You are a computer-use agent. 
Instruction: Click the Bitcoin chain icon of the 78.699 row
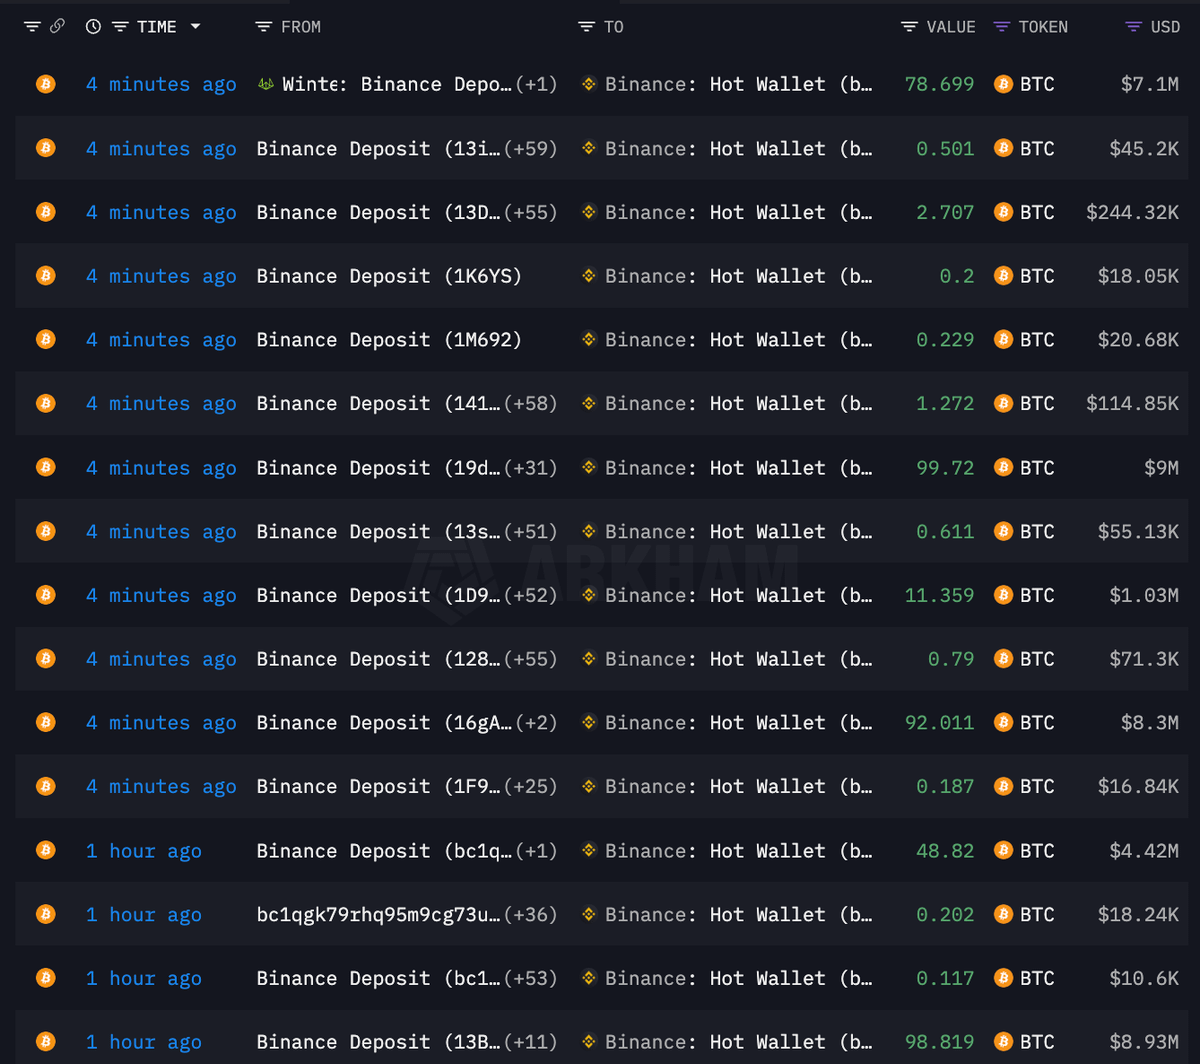pos(45,84)
